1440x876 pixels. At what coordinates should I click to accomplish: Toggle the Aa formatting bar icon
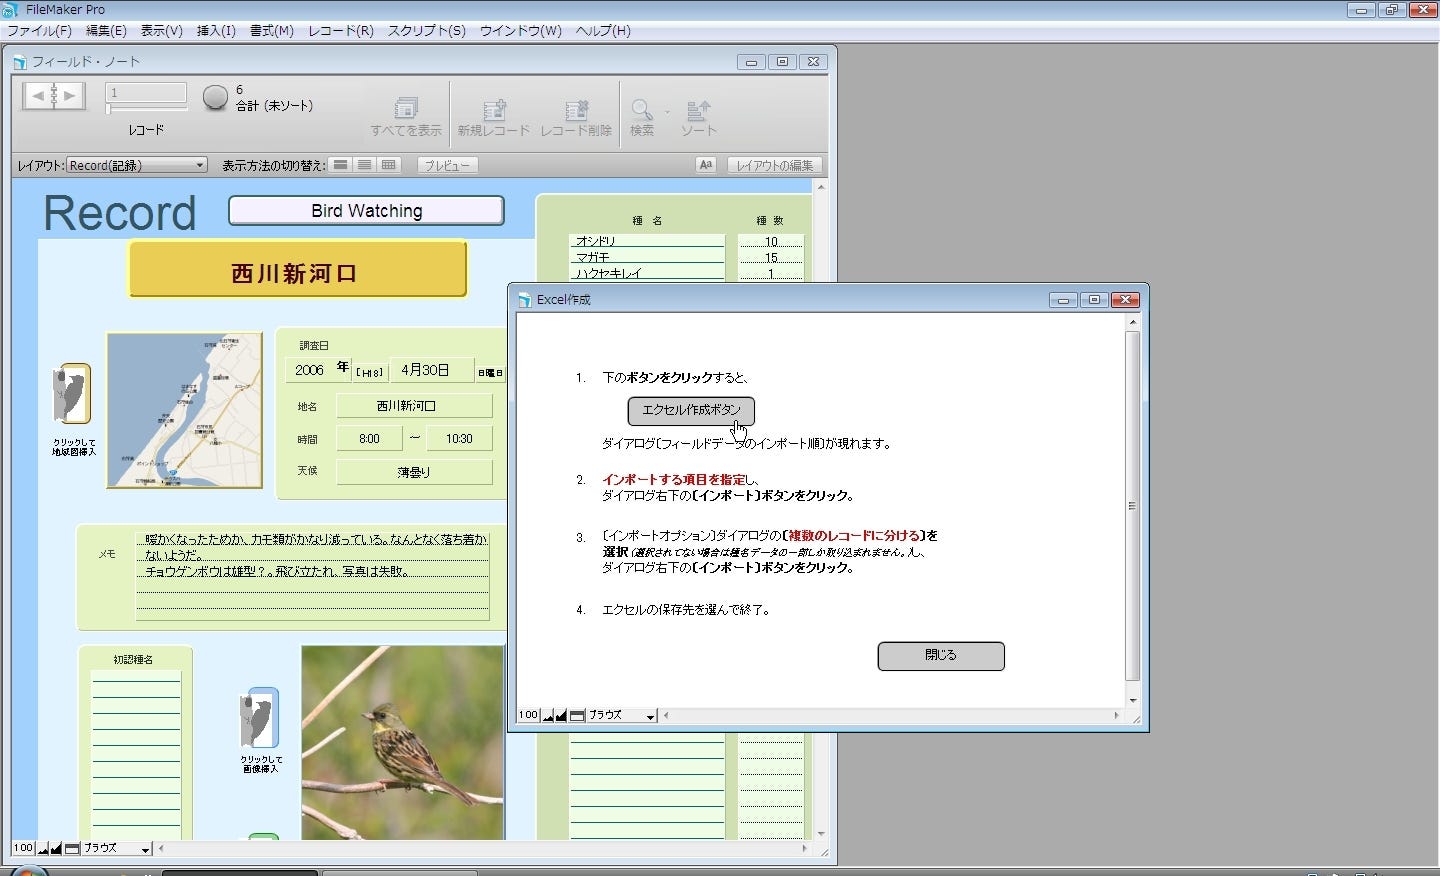(x=706, y=165)
